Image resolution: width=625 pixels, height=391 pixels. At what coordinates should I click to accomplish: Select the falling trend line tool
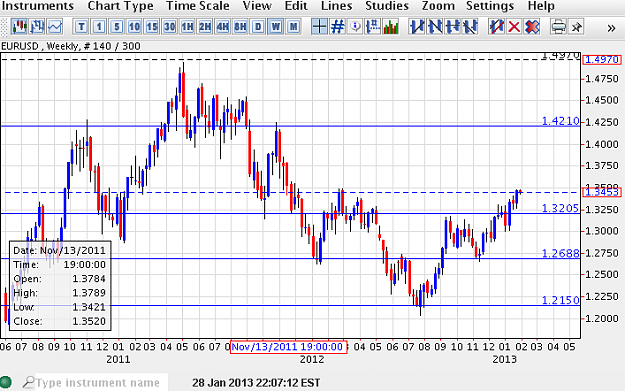tap(435, 27)
